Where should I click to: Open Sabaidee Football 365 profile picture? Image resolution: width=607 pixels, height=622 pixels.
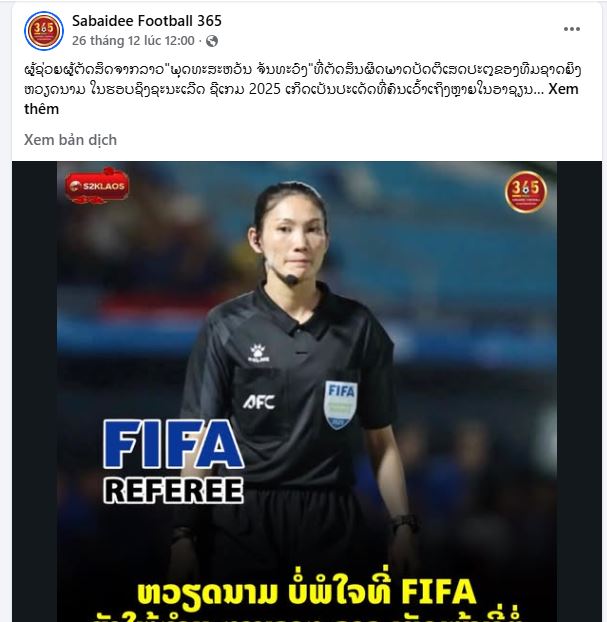[44, 31]
